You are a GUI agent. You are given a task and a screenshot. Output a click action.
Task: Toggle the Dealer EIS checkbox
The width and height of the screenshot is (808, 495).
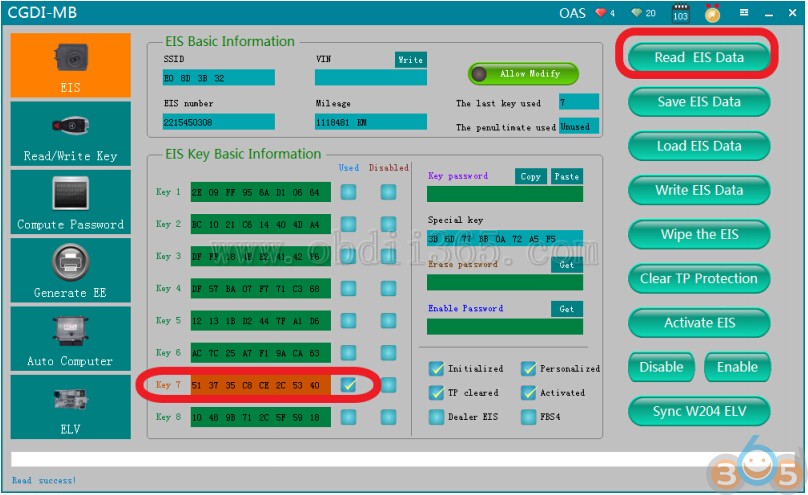[436, 417]
